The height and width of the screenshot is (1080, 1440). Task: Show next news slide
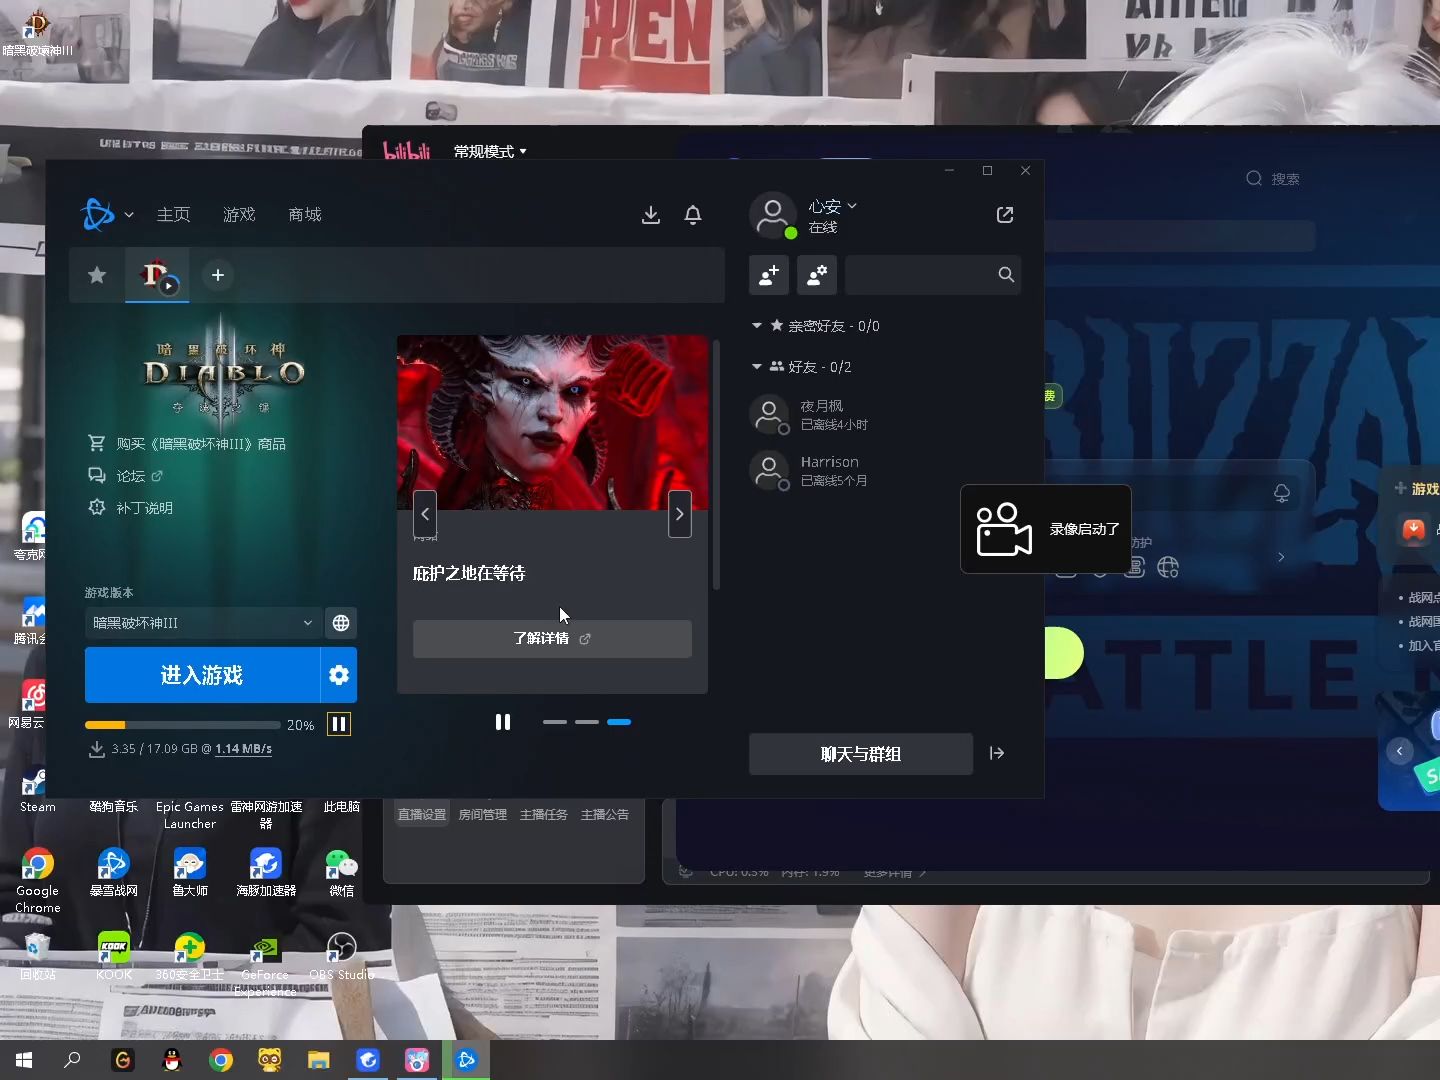click(680, 514)
